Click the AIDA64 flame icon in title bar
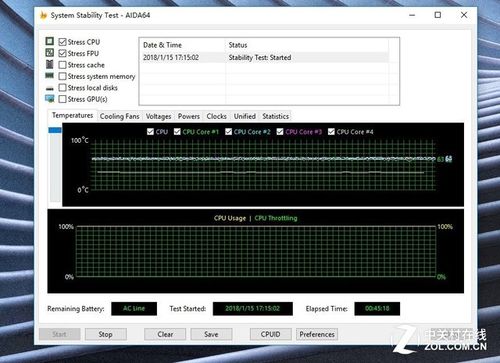 [x=43, y=15]
